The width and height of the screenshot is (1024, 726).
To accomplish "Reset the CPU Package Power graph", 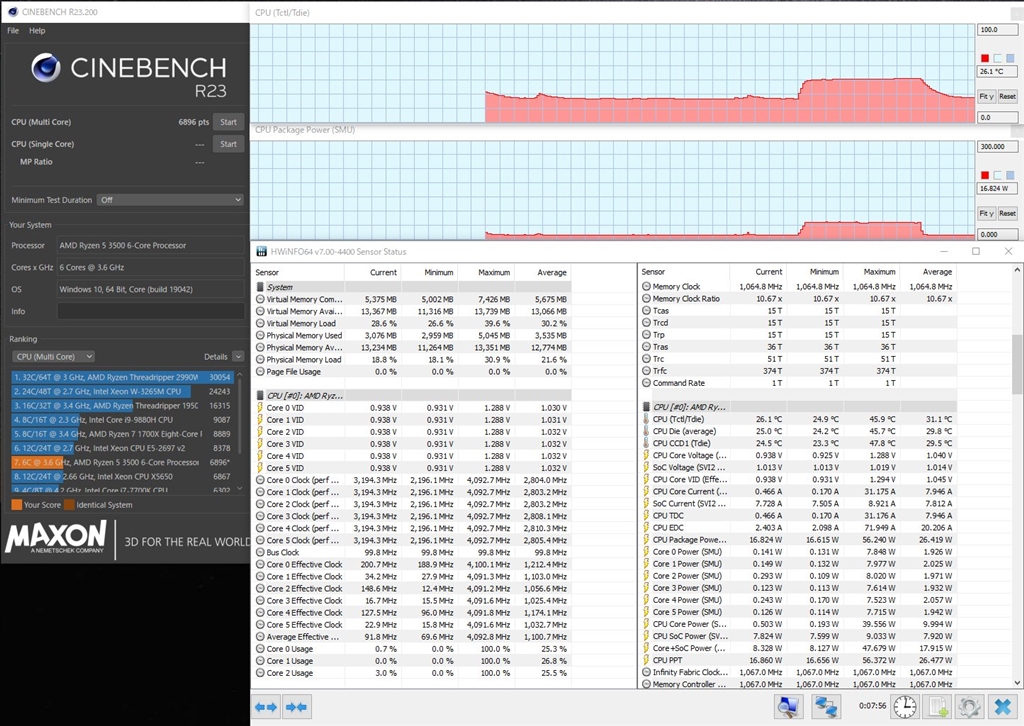I will [1007, 213].
